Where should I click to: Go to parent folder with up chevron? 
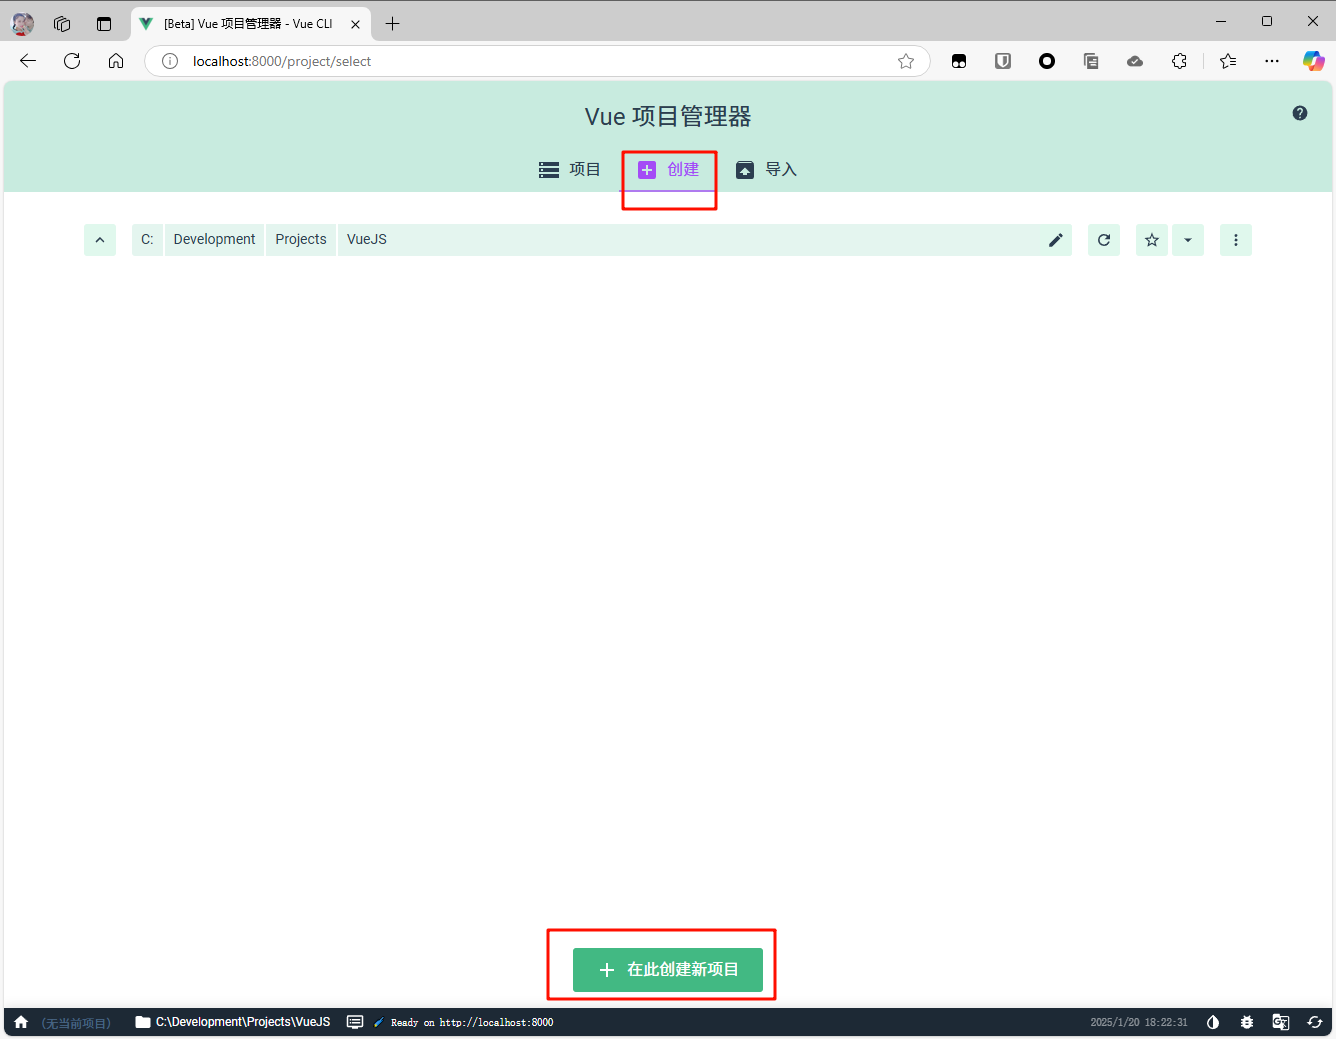tap(100, 240)
